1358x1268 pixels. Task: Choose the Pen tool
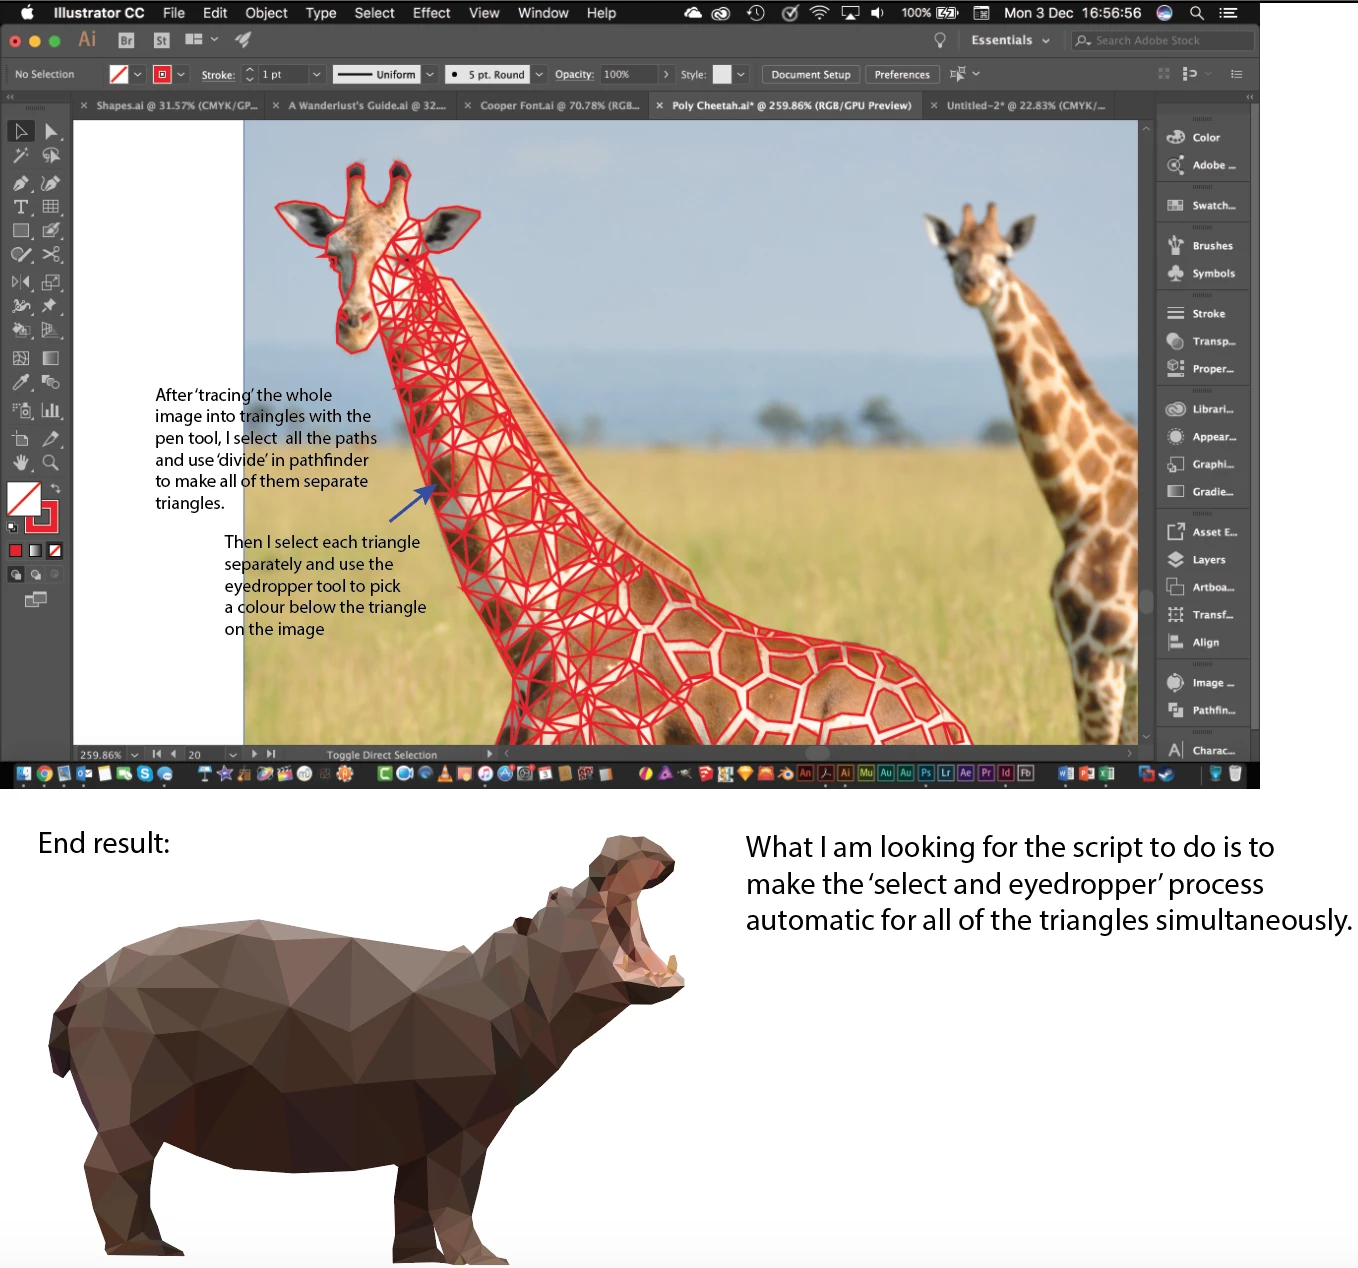click(x=20, y=183)
